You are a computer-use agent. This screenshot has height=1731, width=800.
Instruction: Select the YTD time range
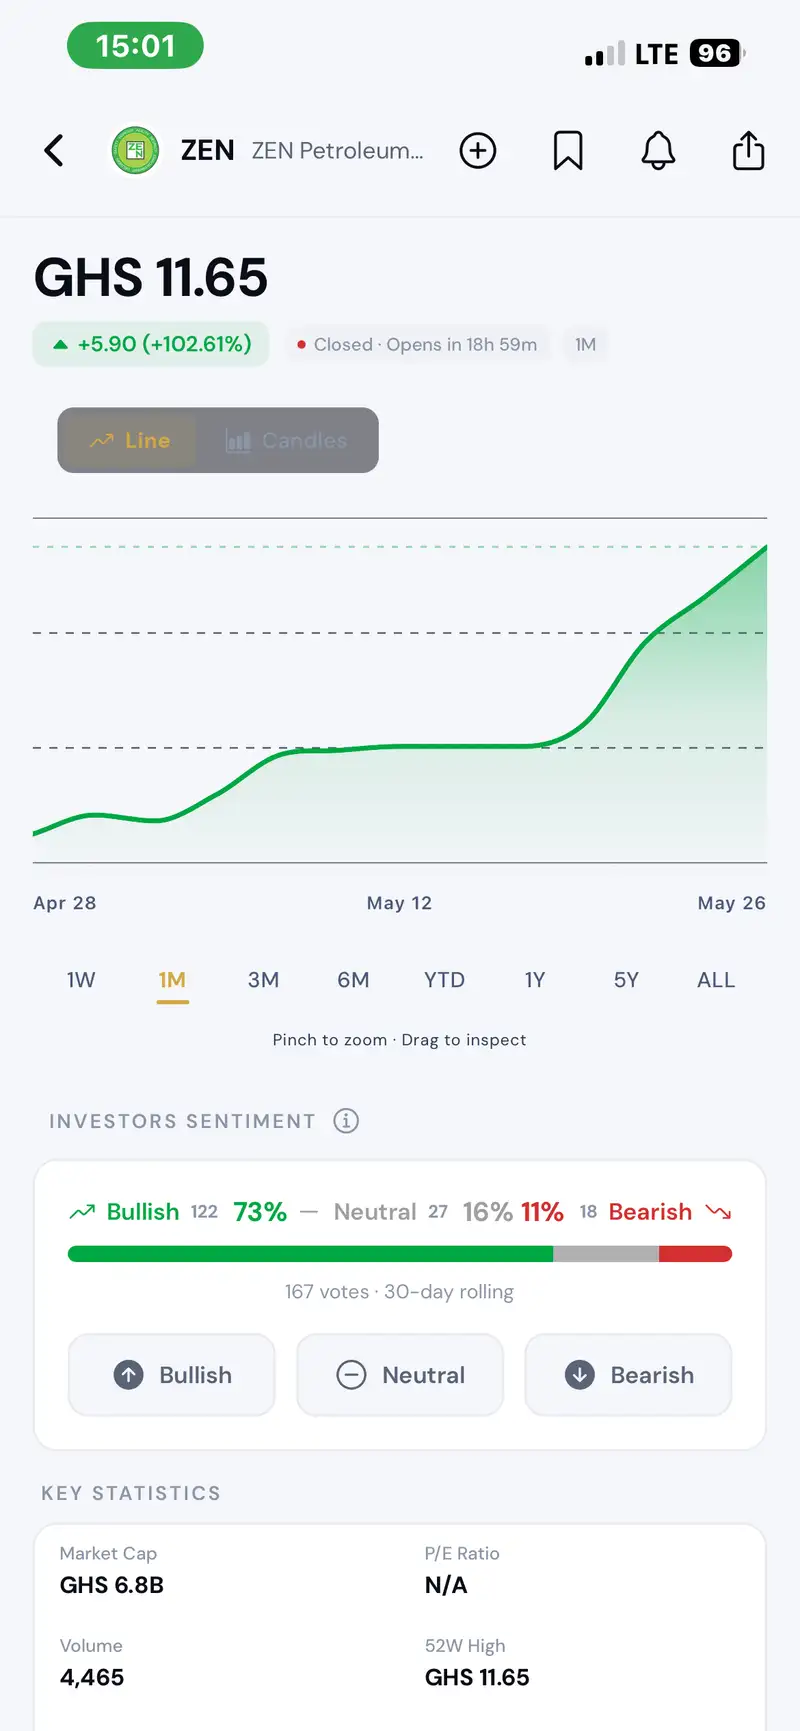point(444,980)
